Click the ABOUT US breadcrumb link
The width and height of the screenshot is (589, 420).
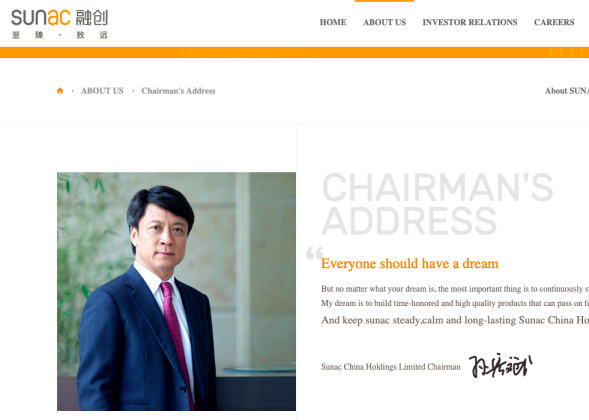click(x=102, y=91)
